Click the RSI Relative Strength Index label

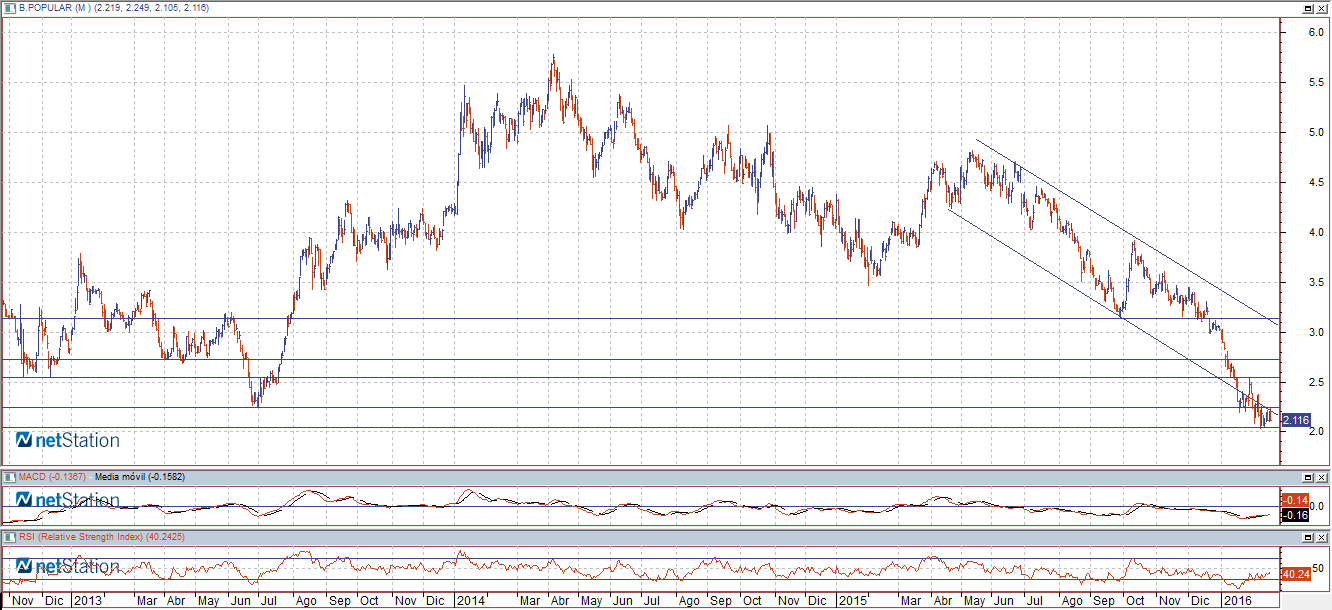(x=88, y=537)
